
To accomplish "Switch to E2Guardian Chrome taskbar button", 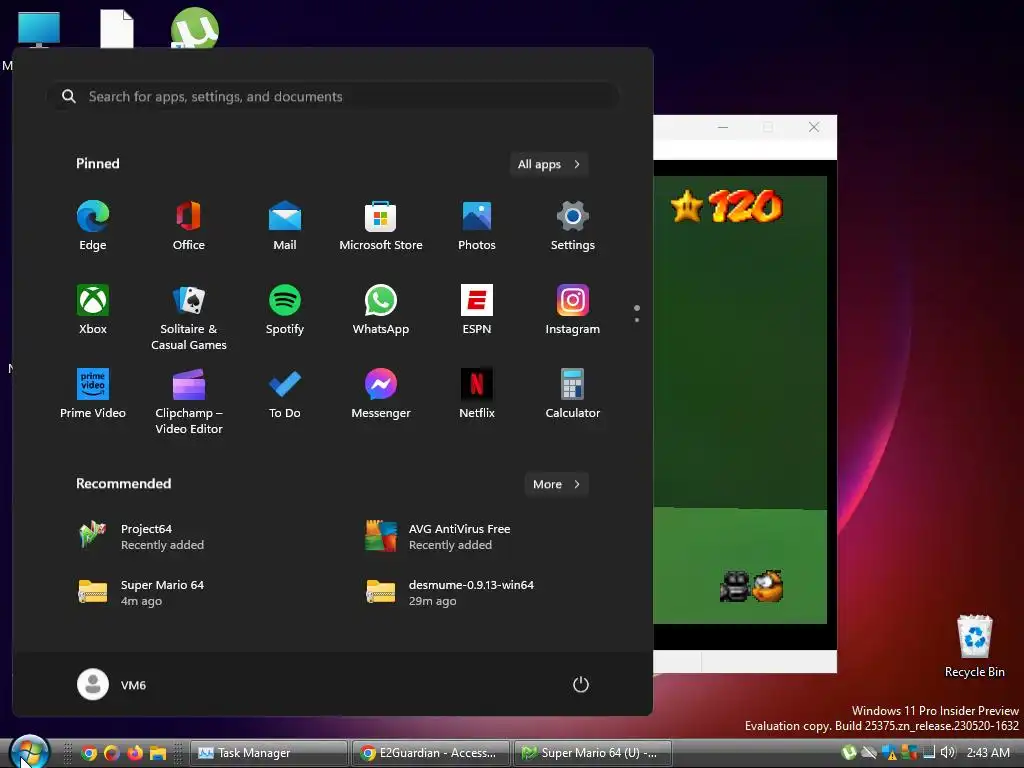I will pos(431,753).
